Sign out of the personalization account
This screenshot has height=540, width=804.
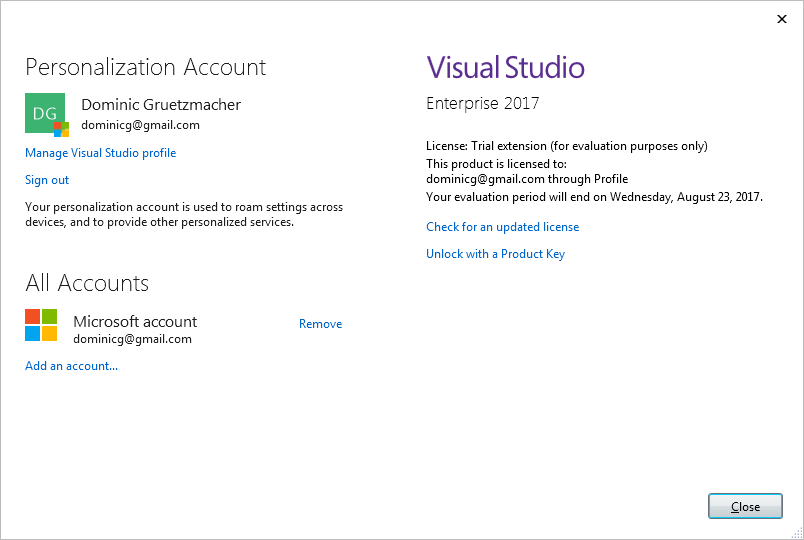(47, 180)
